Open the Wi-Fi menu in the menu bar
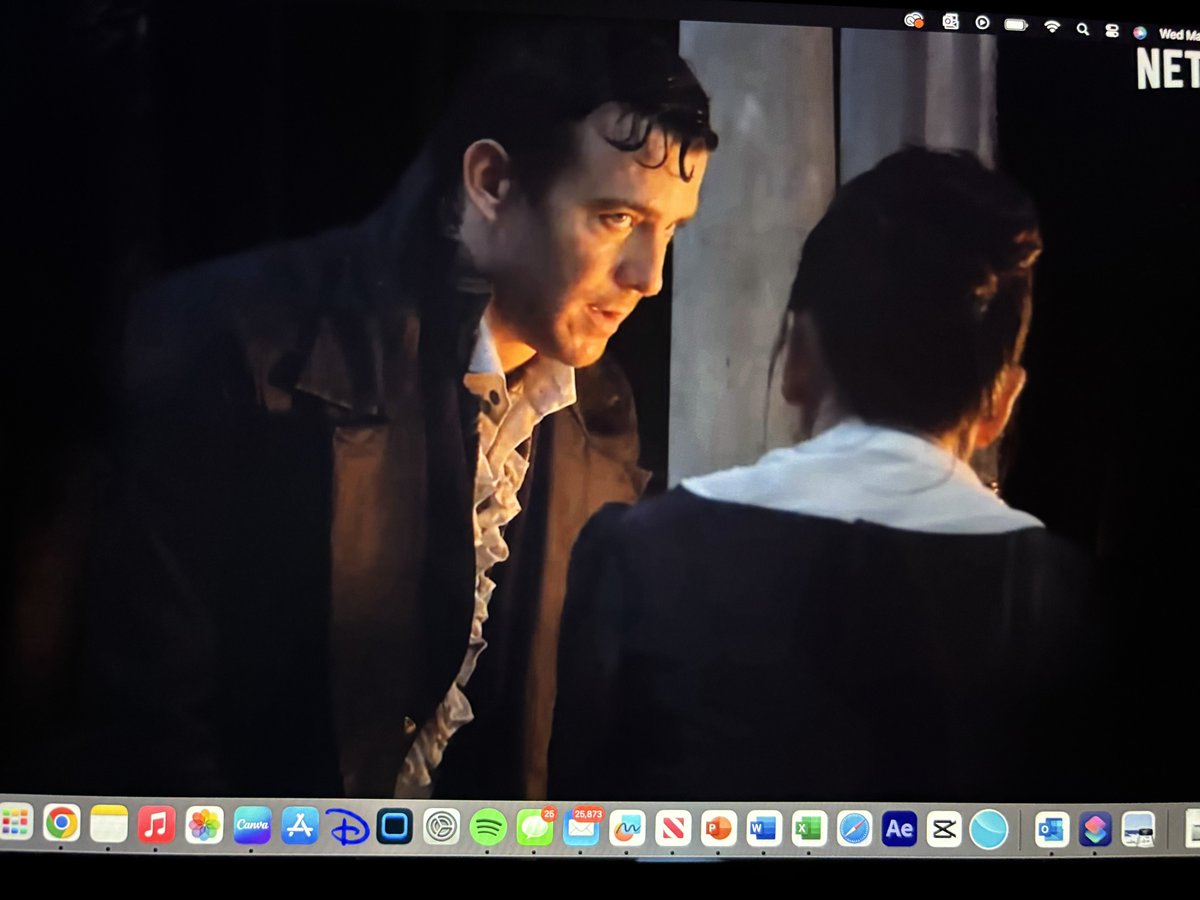 click(1052, 26)
